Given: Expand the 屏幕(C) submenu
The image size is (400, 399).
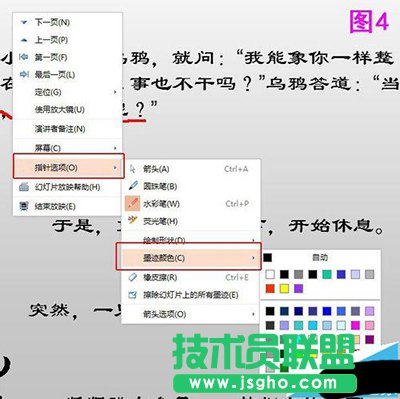Looking at the screenshot, I should click(68, 148).
